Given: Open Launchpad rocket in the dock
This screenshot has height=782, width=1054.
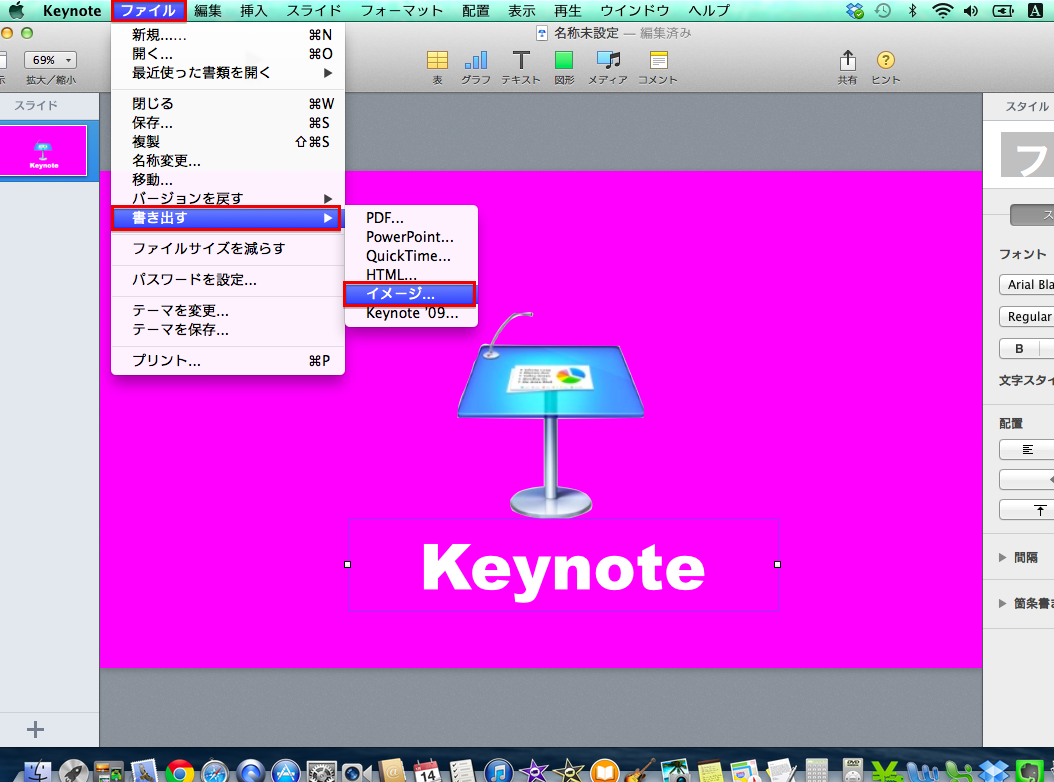Looking at the screenshot, I should [x=73, y=772].
